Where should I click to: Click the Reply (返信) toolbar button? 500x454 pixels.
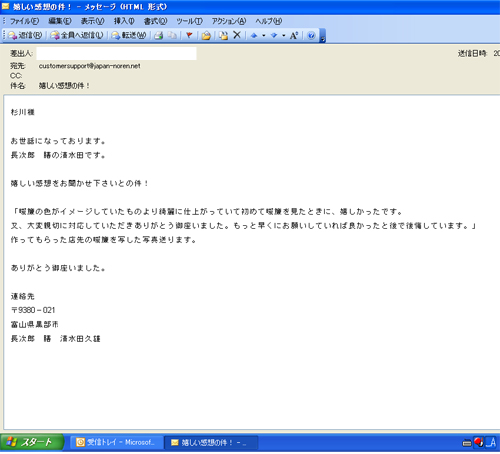[x=25, y=35]
